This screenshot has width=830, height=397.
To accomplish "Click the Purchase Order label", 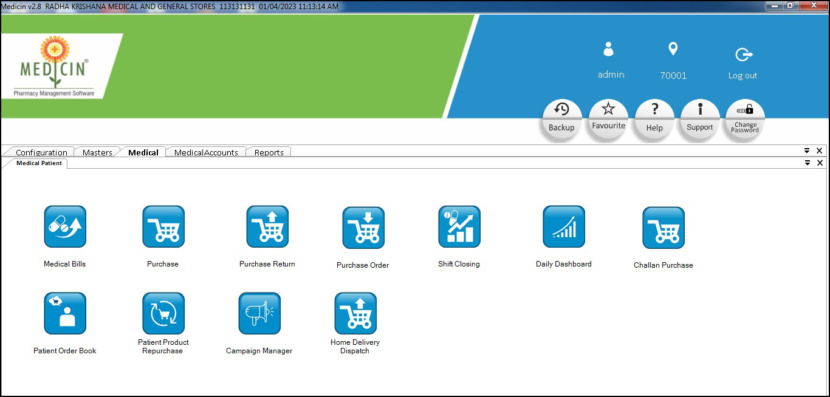I will (363, 265).
